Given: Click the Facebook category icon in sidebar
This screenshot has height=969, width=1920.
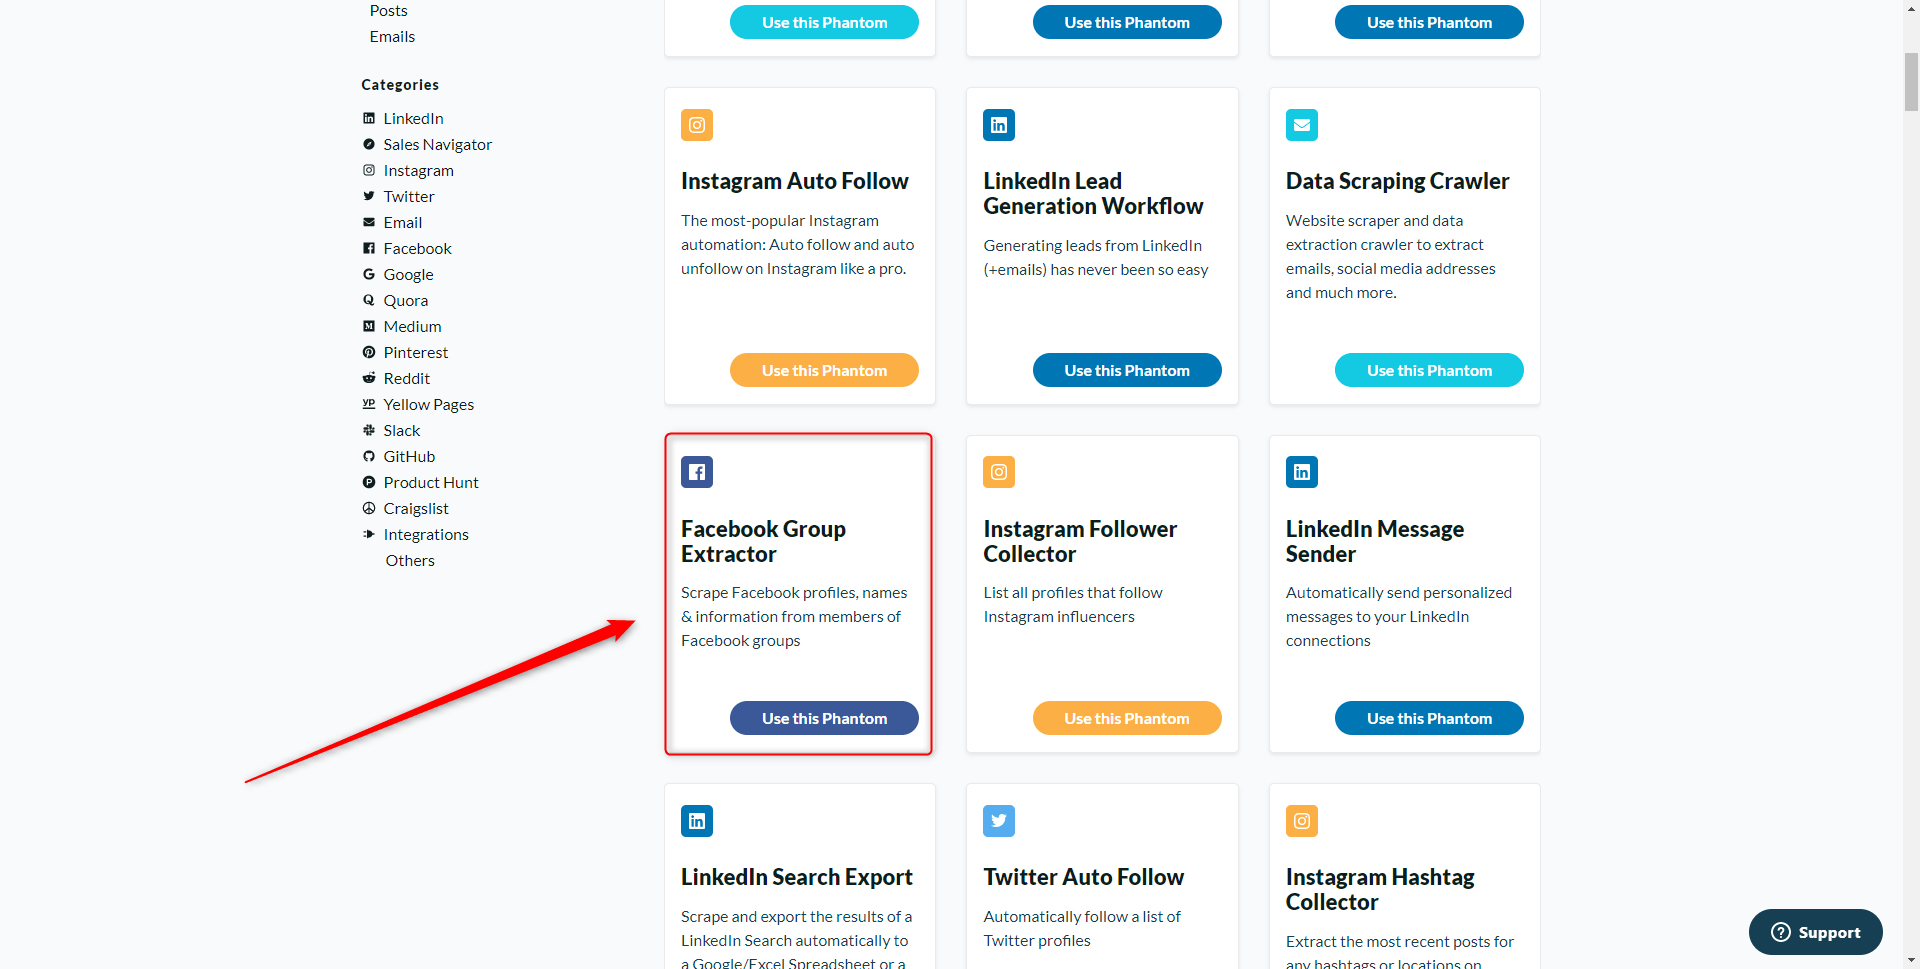Looking at the screenshot, I should 369,248.
